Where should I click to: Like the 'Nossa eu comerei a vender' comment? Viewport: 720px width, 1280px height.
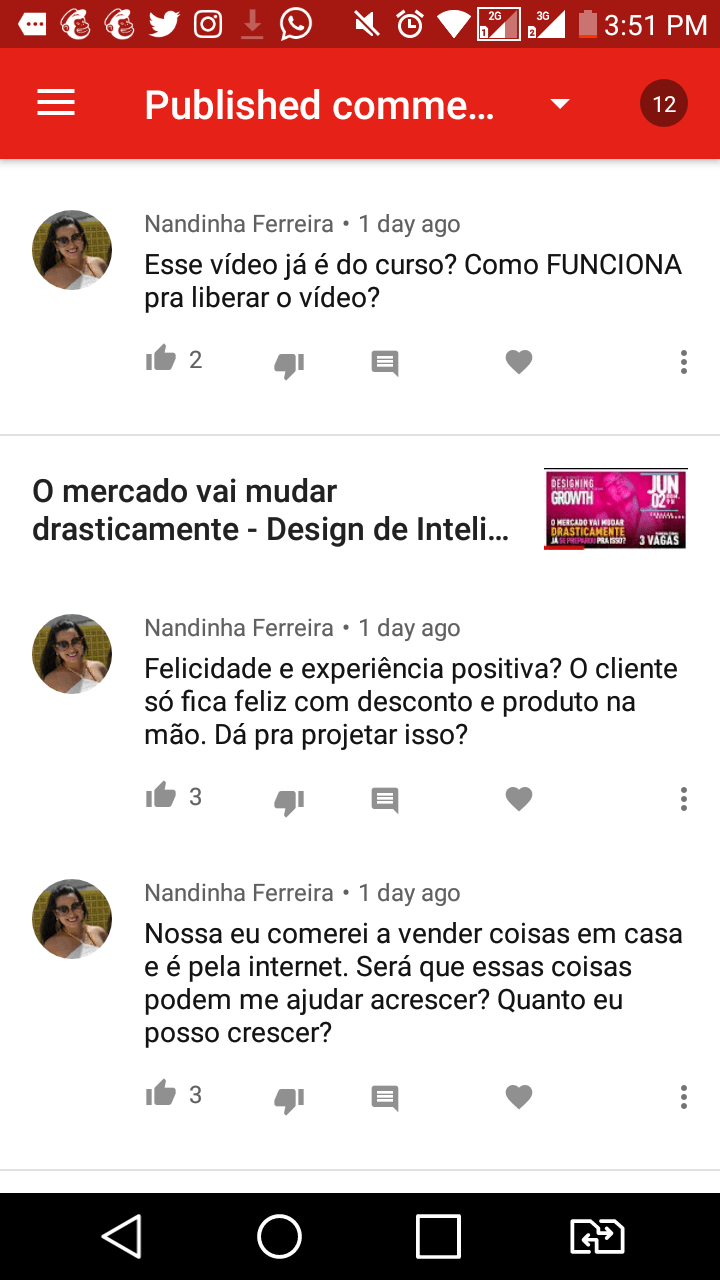pos(161,1094)
